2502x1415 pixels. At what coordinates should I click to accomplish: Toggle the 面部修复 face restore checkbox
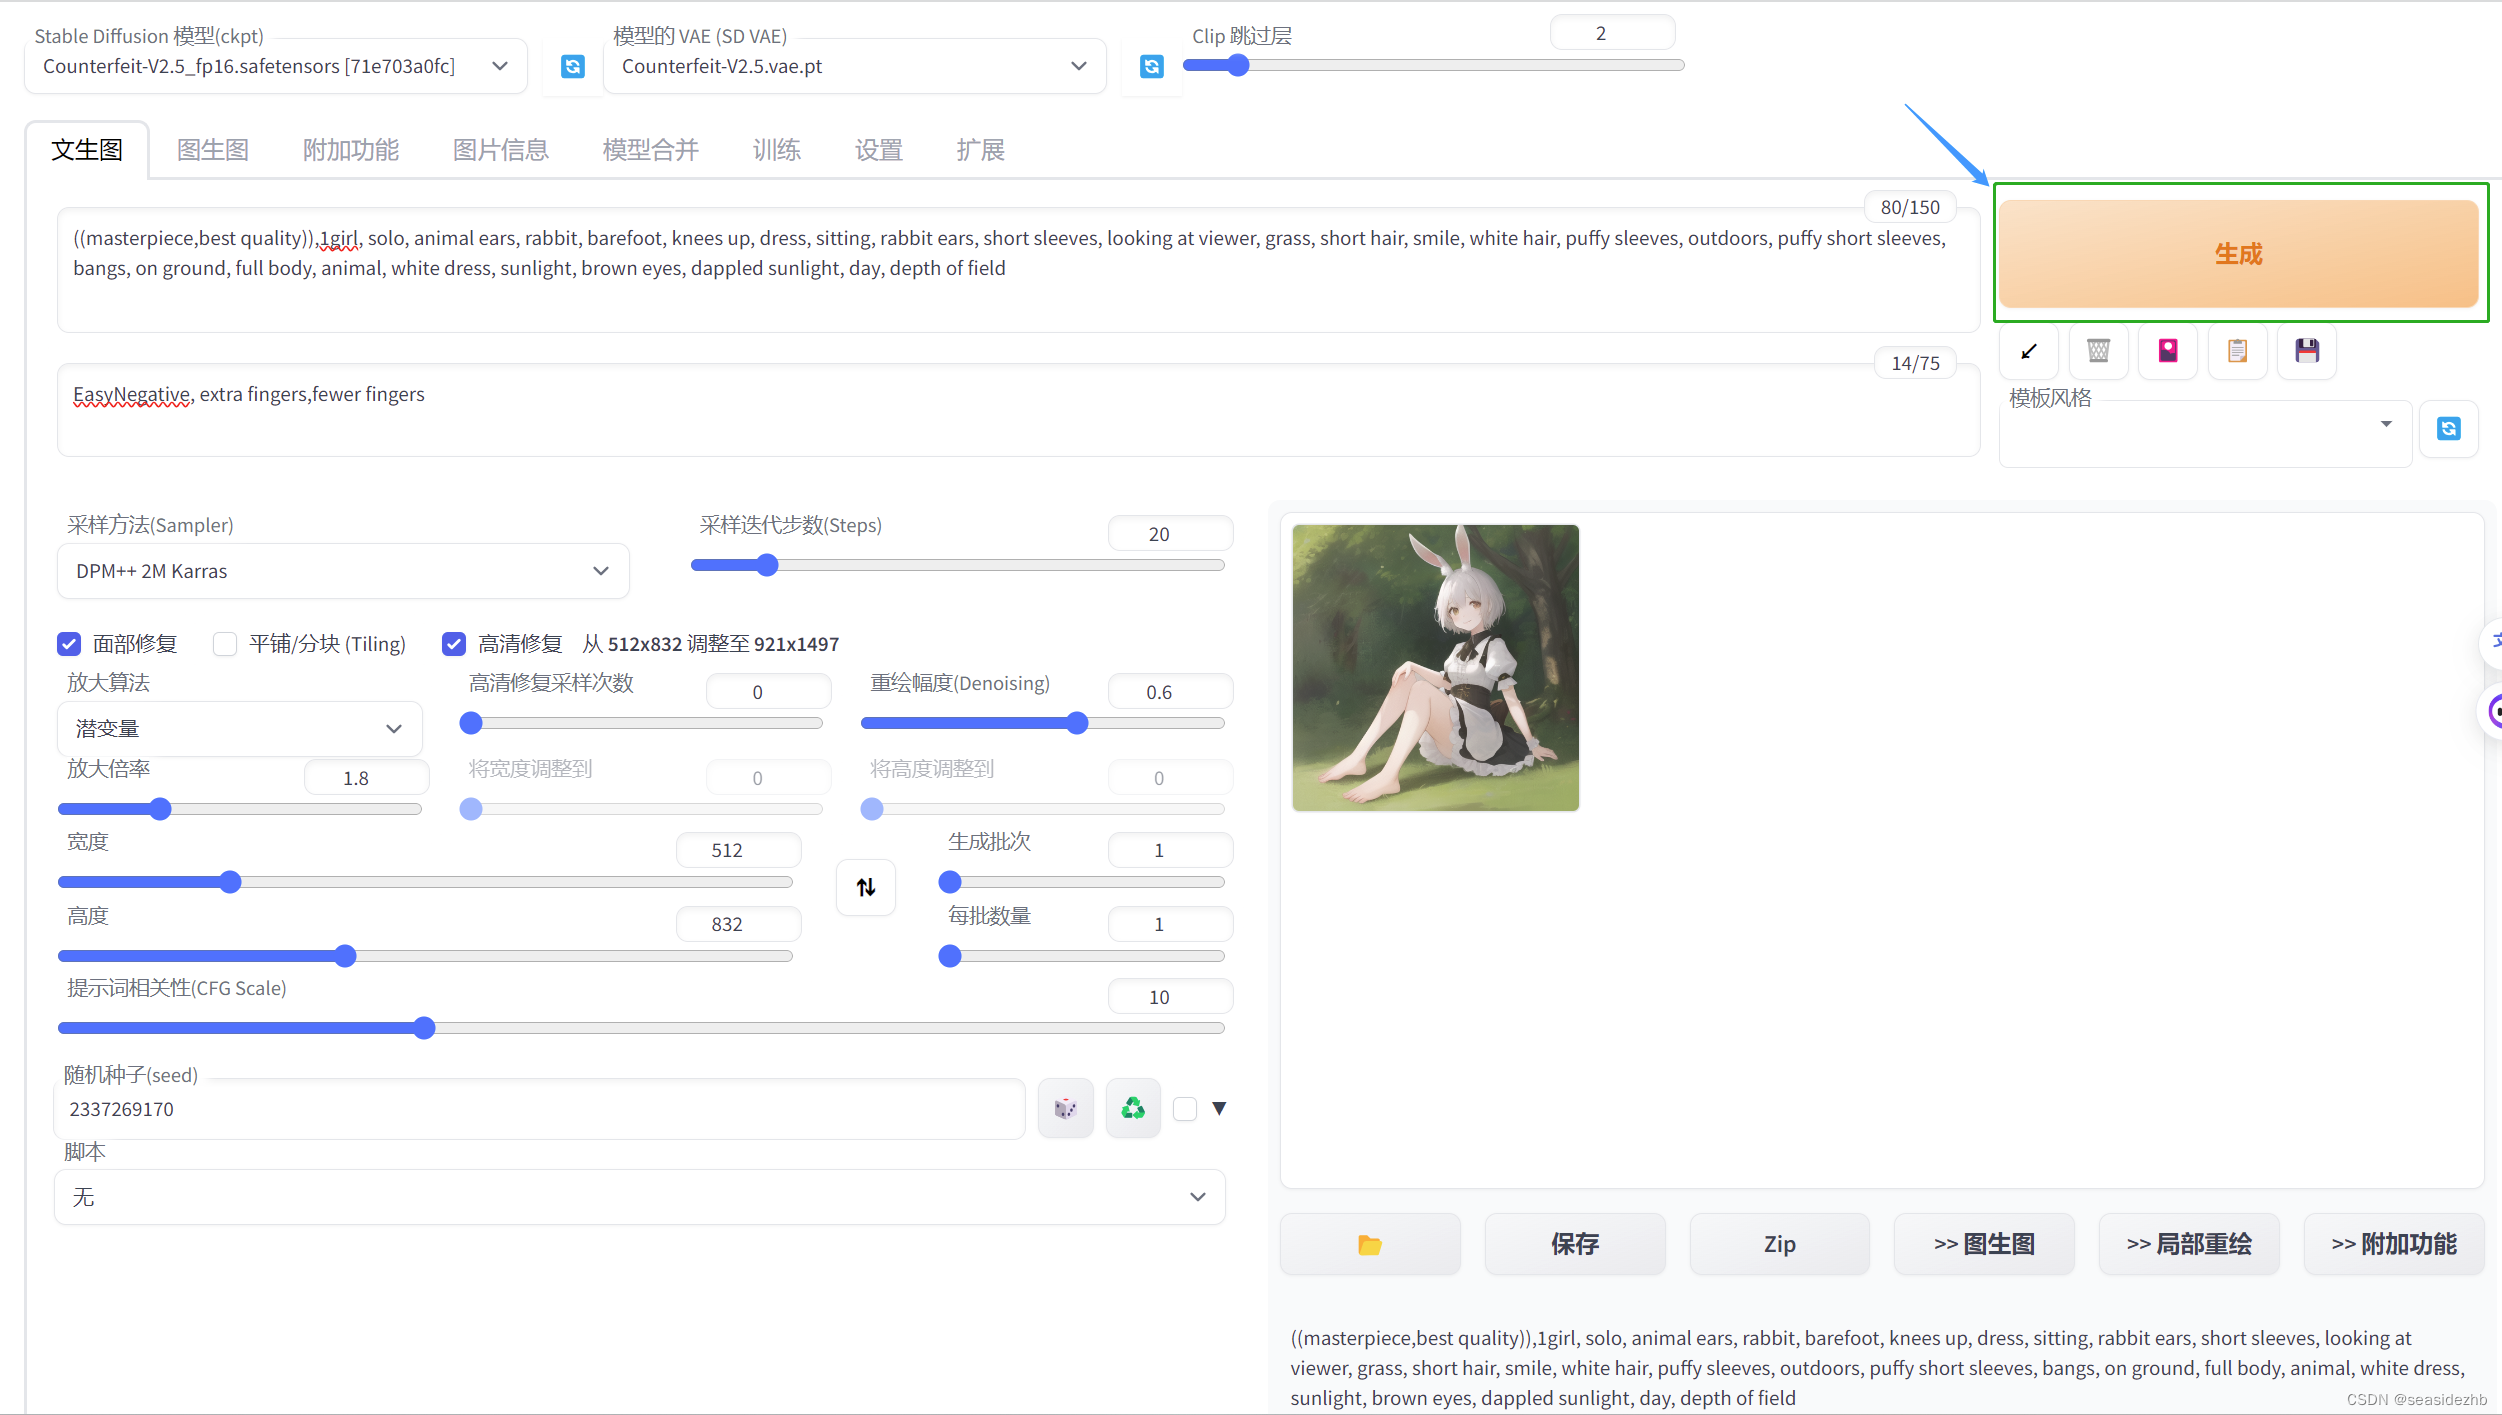[x=69, y=644]
